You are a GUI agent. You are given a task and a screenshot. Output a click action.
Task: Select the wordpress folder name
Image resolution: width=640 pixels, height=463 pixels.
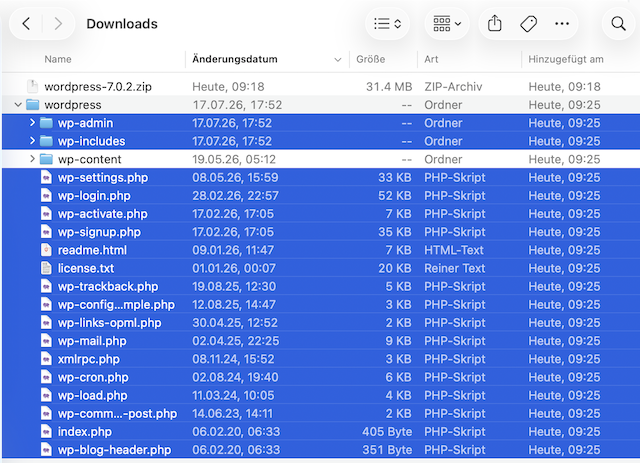pos(73,105)
